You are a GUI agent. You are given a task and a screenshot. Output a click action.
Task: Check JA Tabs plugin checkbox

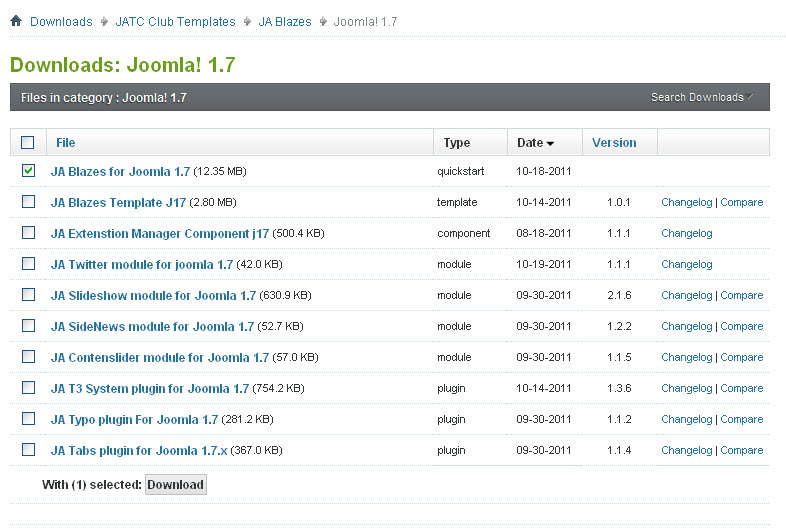[x=29, y=449]
